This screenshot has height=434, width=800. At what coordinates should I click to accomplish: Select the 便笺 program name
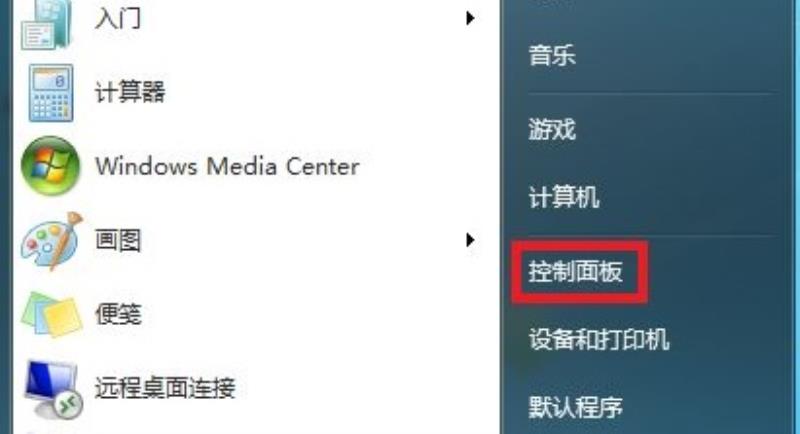click(x=118, y=314)
